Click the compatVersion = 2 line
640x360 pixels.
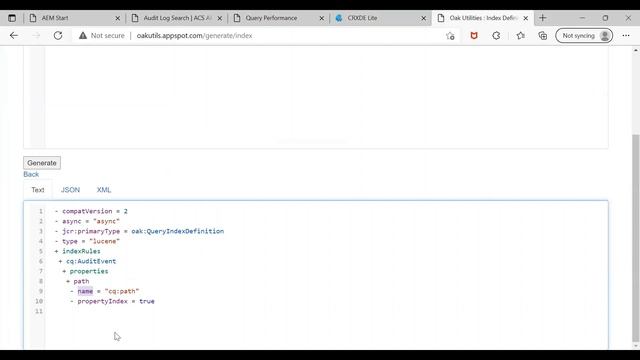pyautogui.click(x=91, y=211)
